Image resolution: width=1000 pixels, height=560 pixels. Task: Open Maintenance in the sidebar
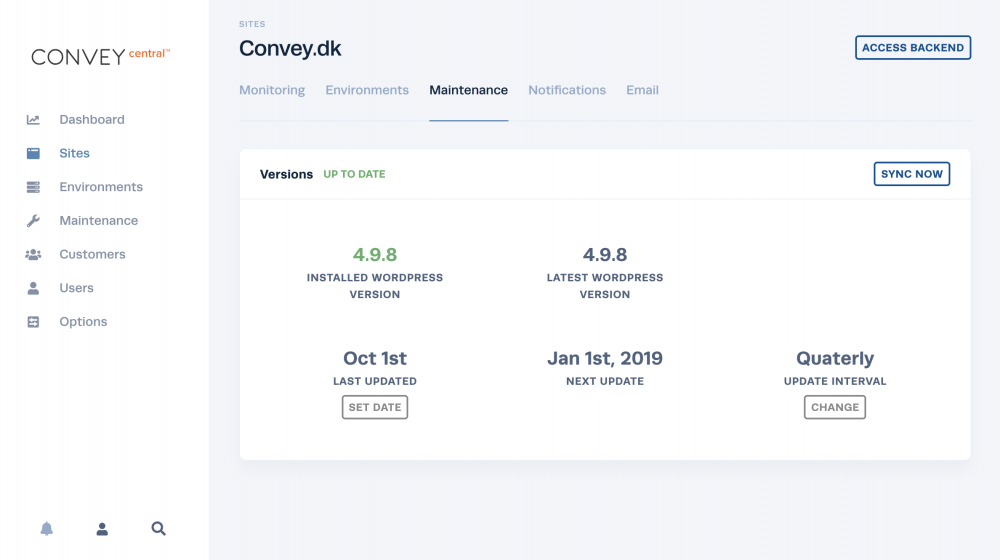[x=98, y=221]
